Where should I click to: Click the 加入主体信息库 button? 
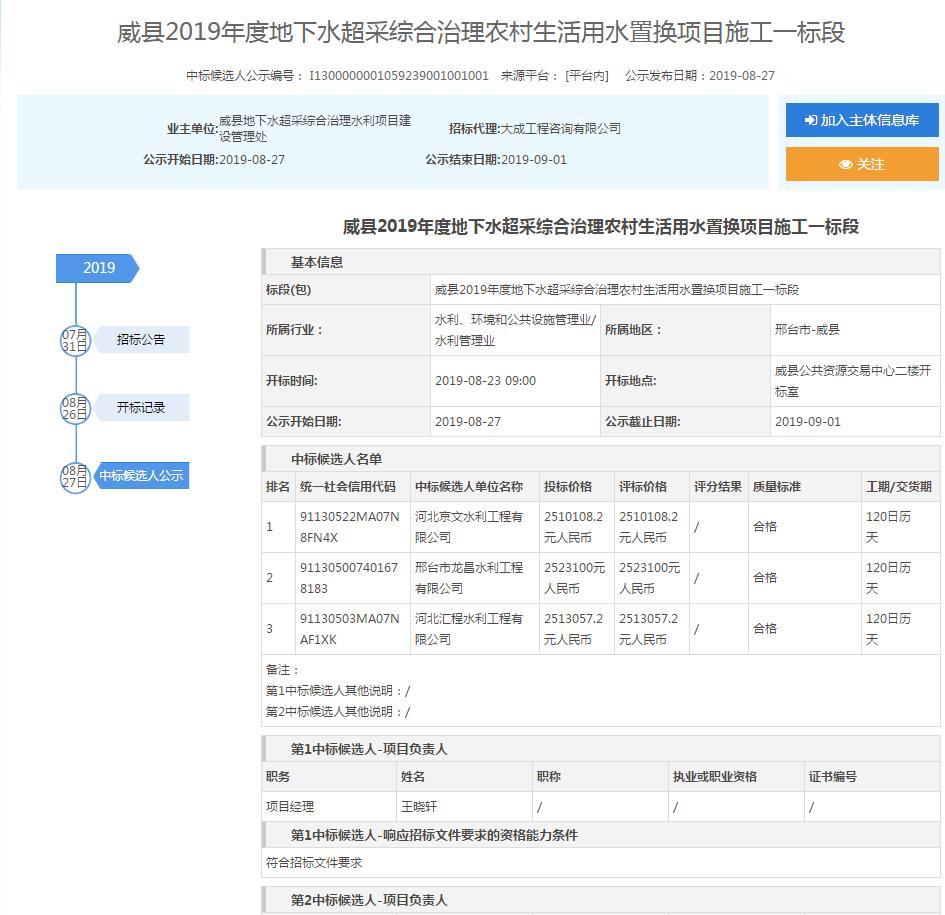point(862,120)
